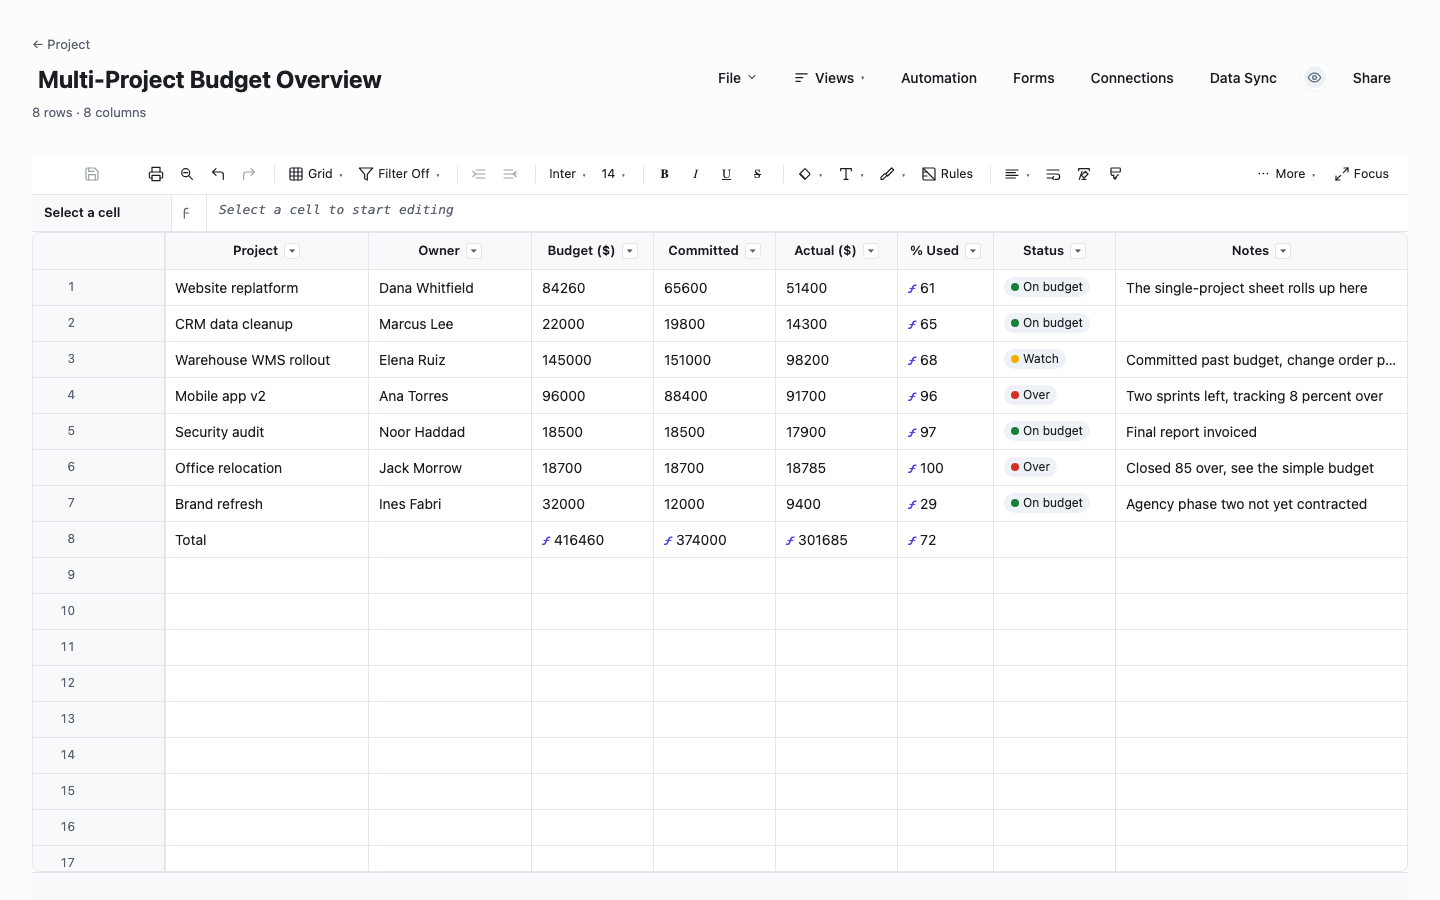Click the formula icon beside Total Committed 374000
The height and width of the screenshot is (900, 1440).
click(668, 541)
